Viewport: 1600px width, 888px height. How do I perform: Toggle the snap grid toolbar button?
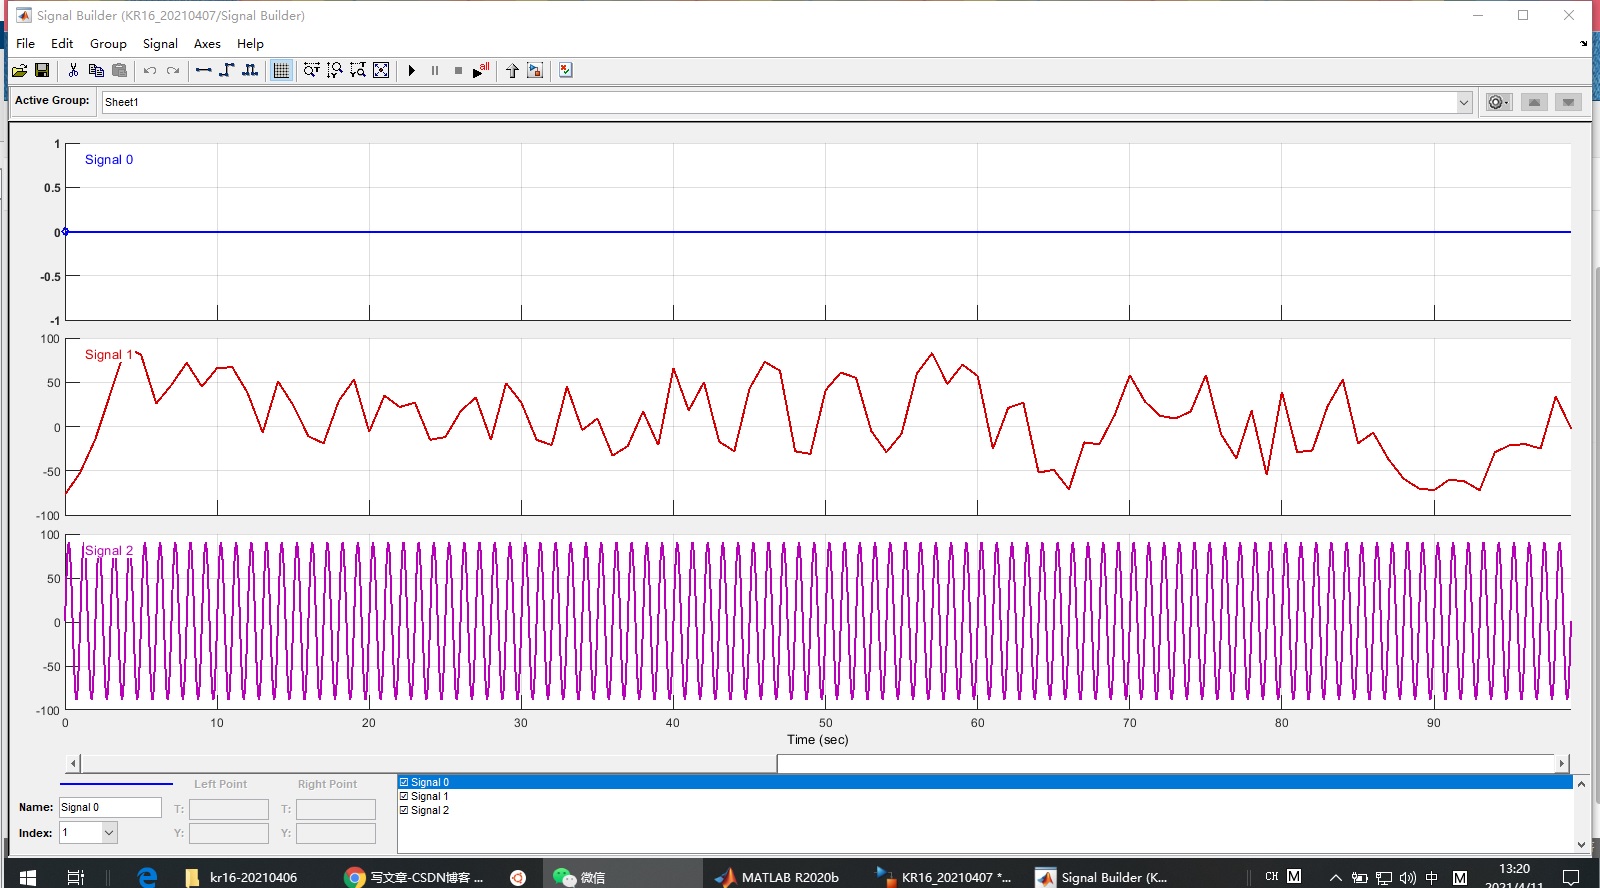[281, 70]
